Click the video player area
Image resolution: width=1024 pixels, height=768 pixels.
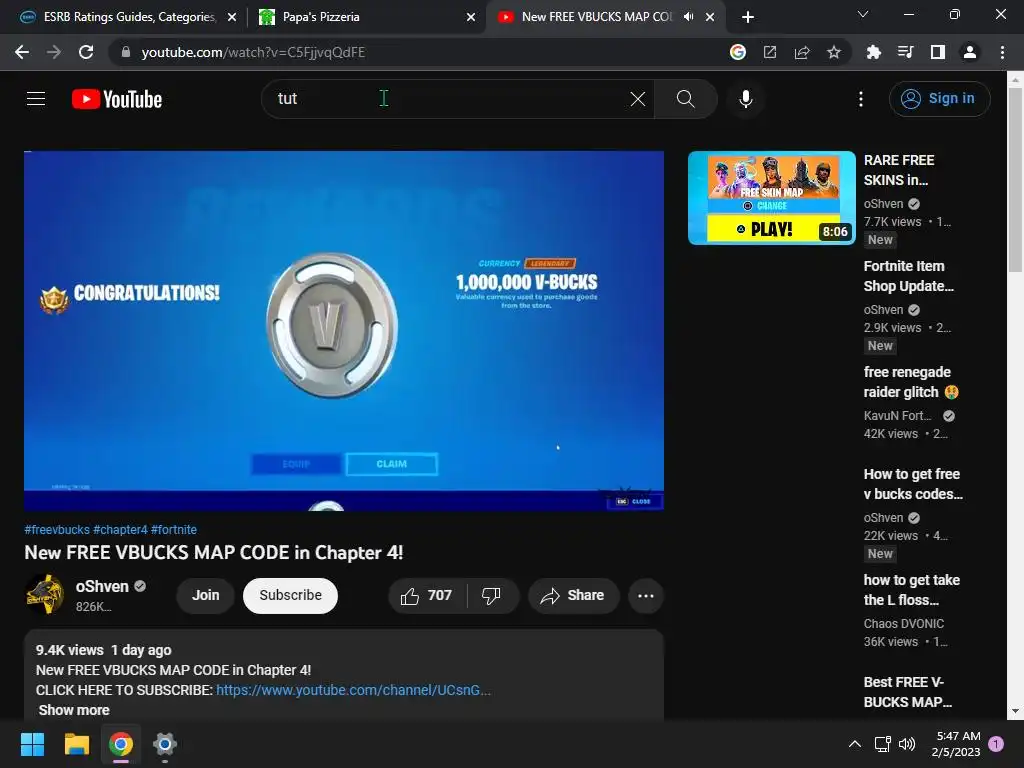pos(344,330)
